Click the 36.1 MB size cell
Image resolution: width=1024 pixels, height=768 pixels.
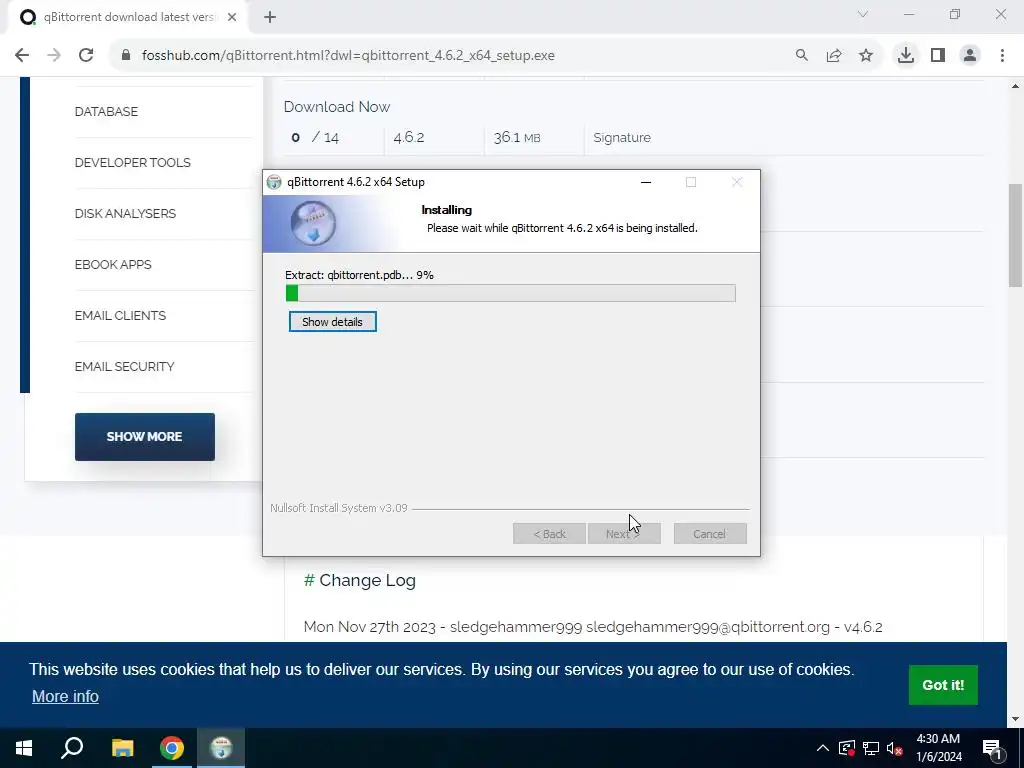coord(517,138)
